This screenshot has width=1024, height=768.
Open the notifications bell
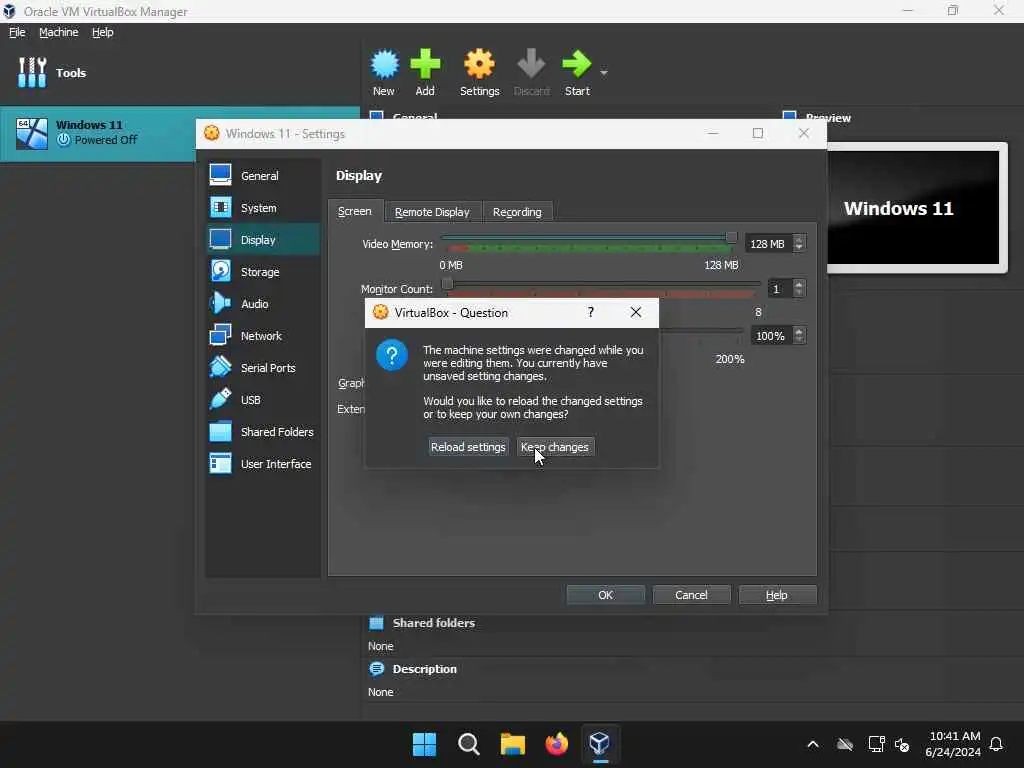tap(997, 744)
